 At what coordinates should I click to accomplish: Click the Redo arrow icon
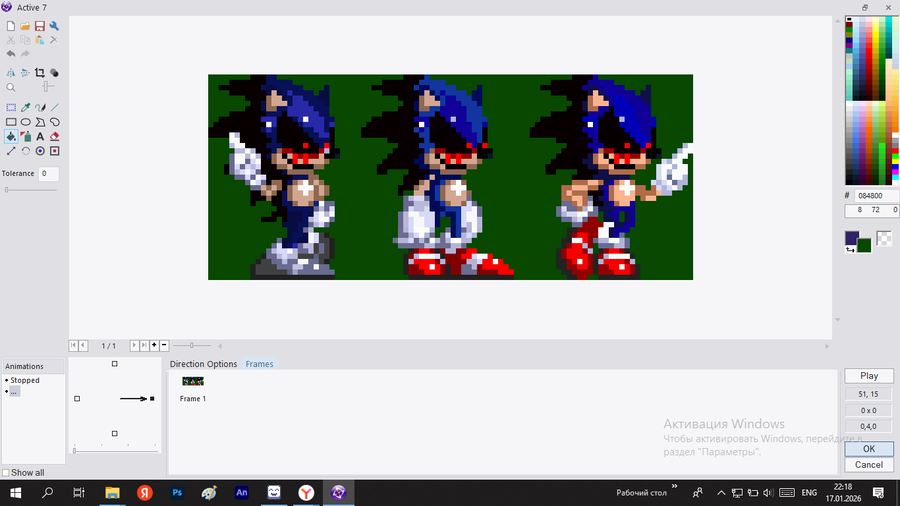click(x=25, y=54)
